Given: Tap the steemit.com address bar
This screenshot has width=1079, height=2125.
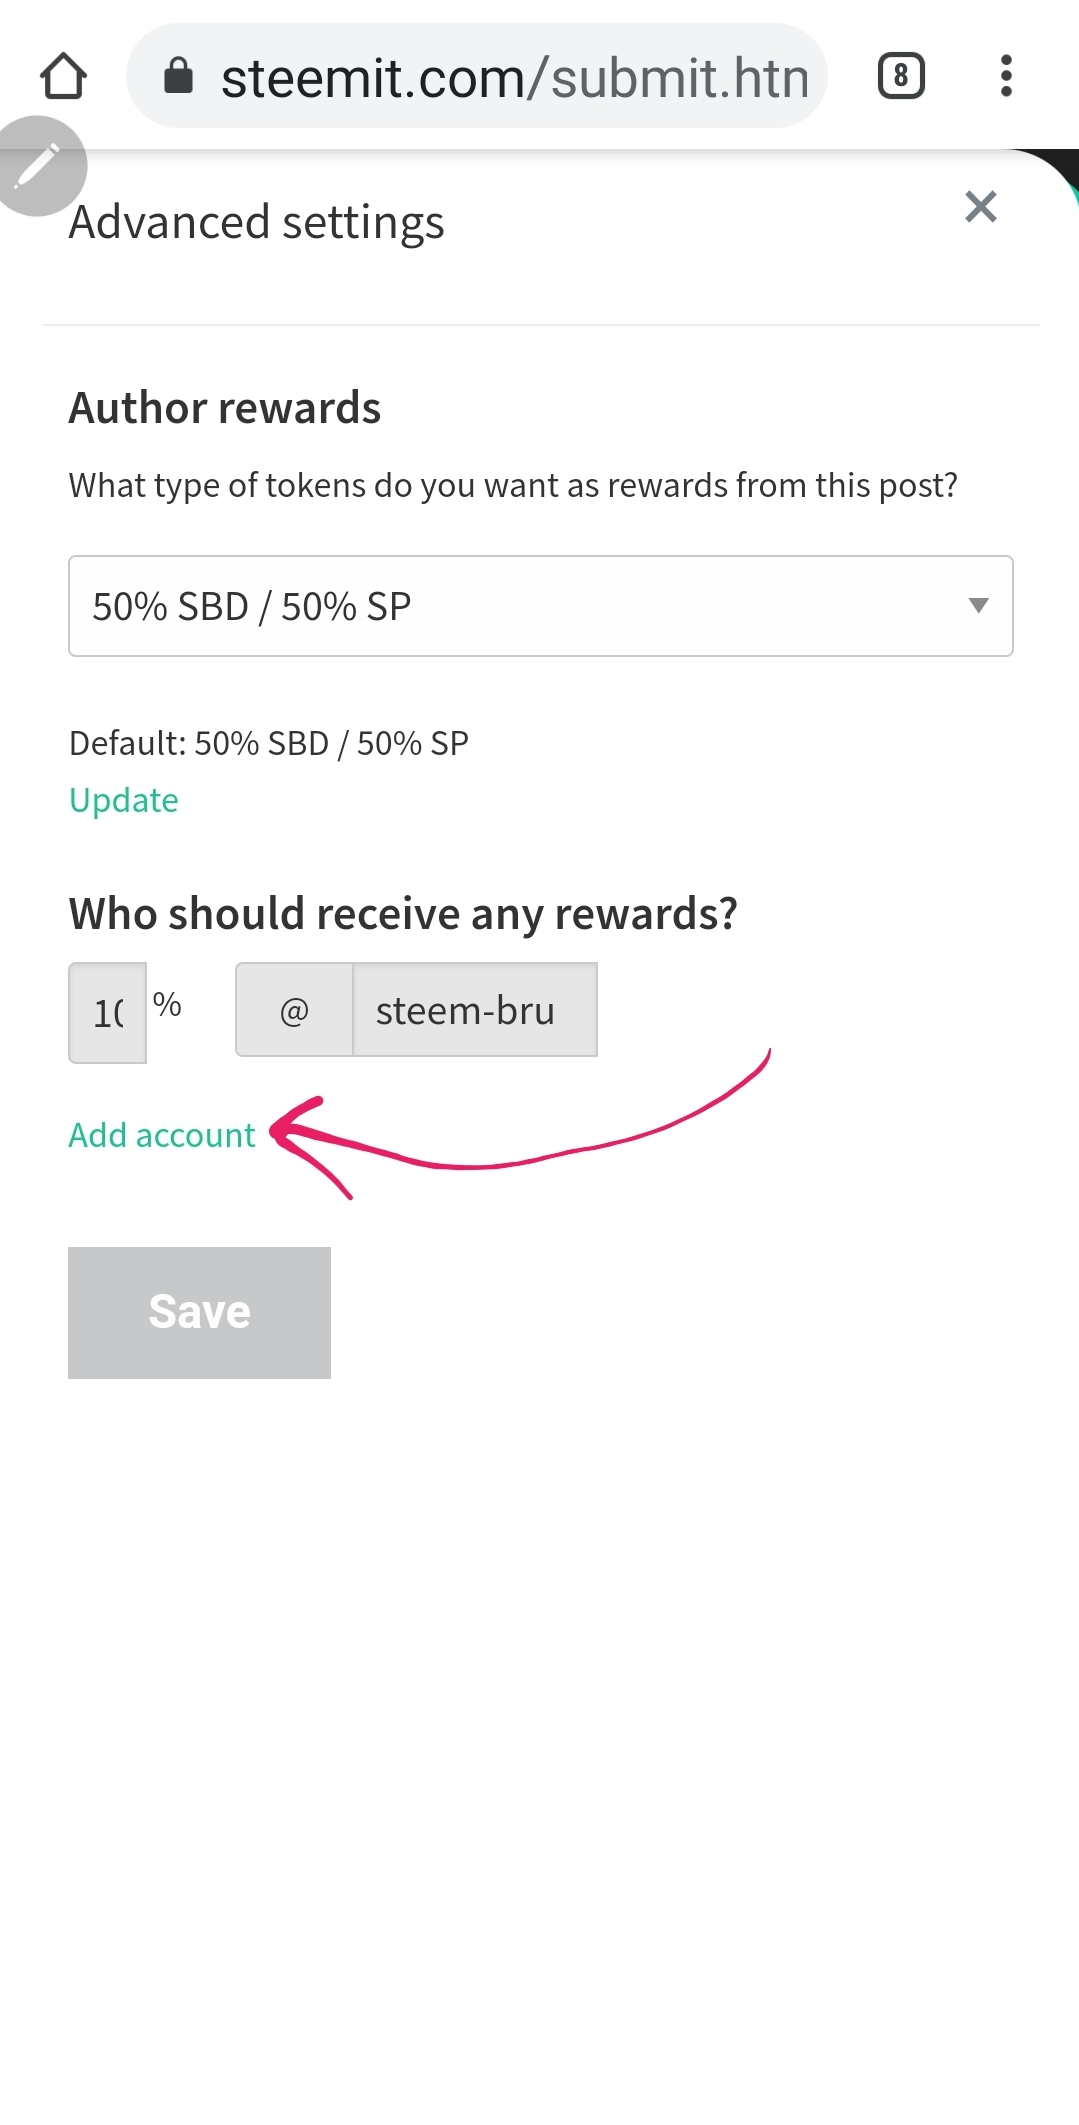Looking at the screenshot, I should (514, 77).
